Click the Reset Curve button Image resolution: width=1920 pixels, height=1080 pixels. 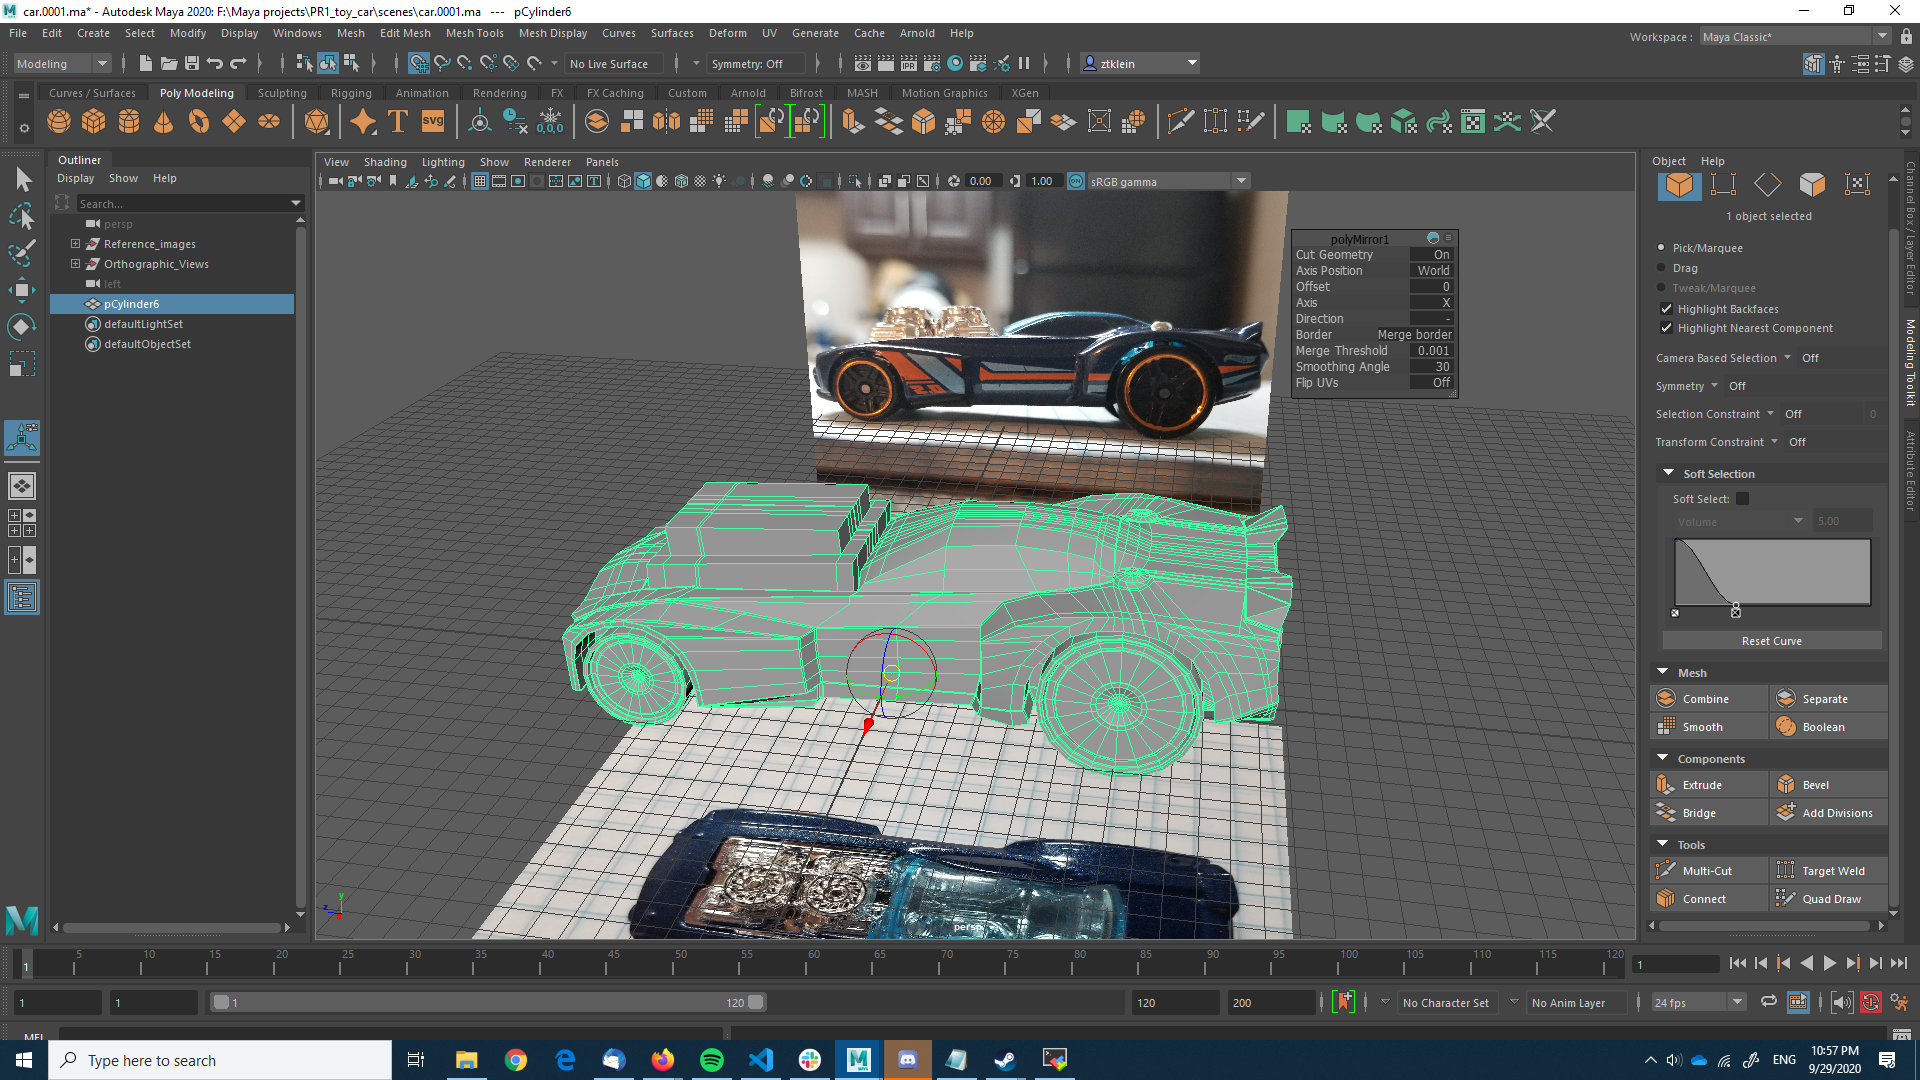click(1770, 640)
